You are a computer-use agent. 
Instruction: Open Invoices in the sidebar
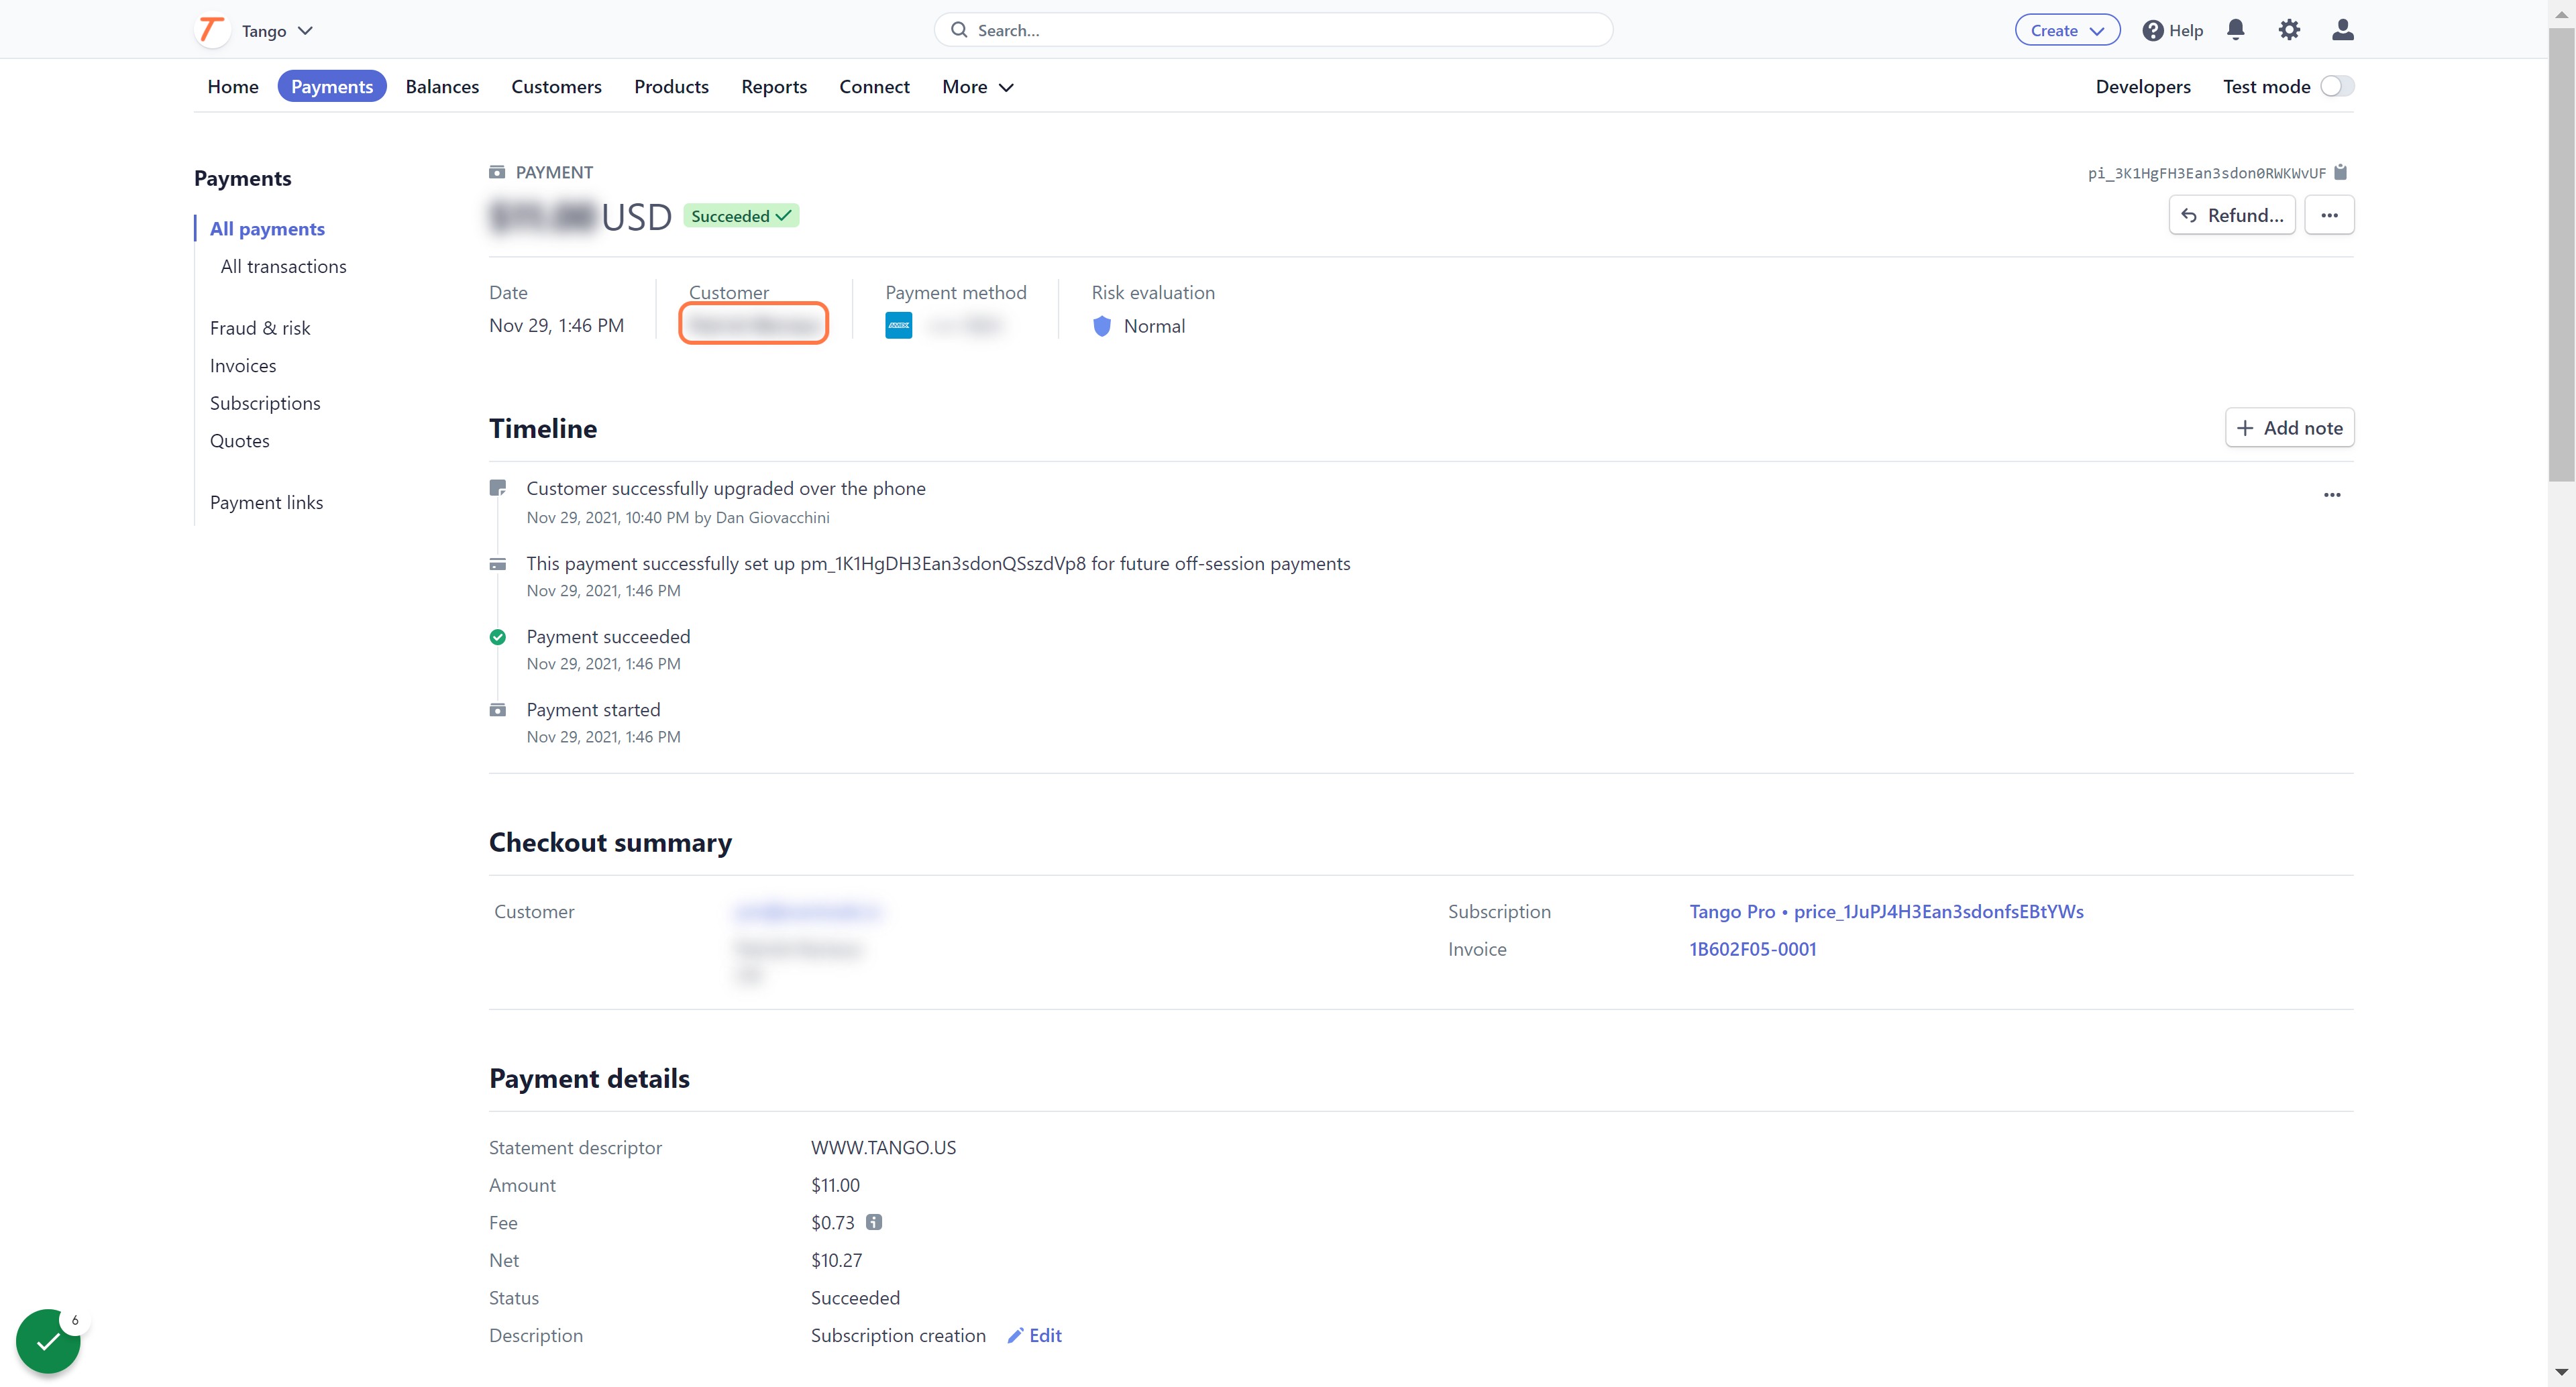tap(243, 366)
